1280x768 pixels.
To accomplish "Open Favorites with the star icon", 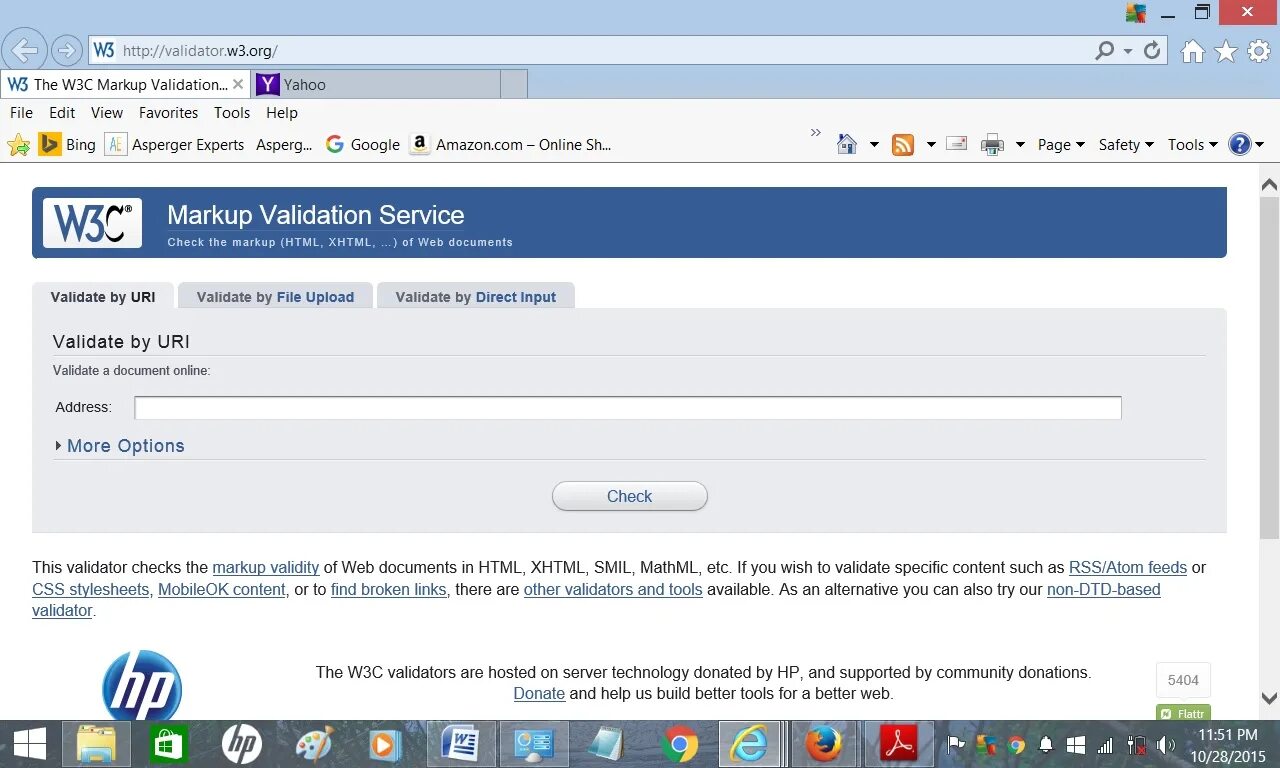I will point(1226,52).
